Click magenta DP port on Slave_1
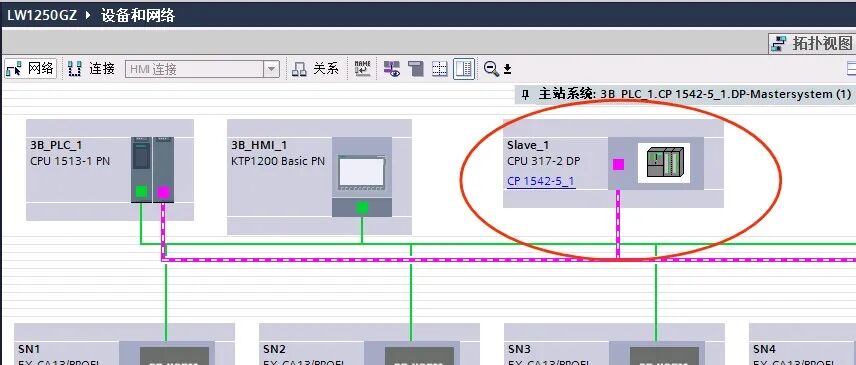Viewport: 856px width, 365px height. [x=618, y=164]
